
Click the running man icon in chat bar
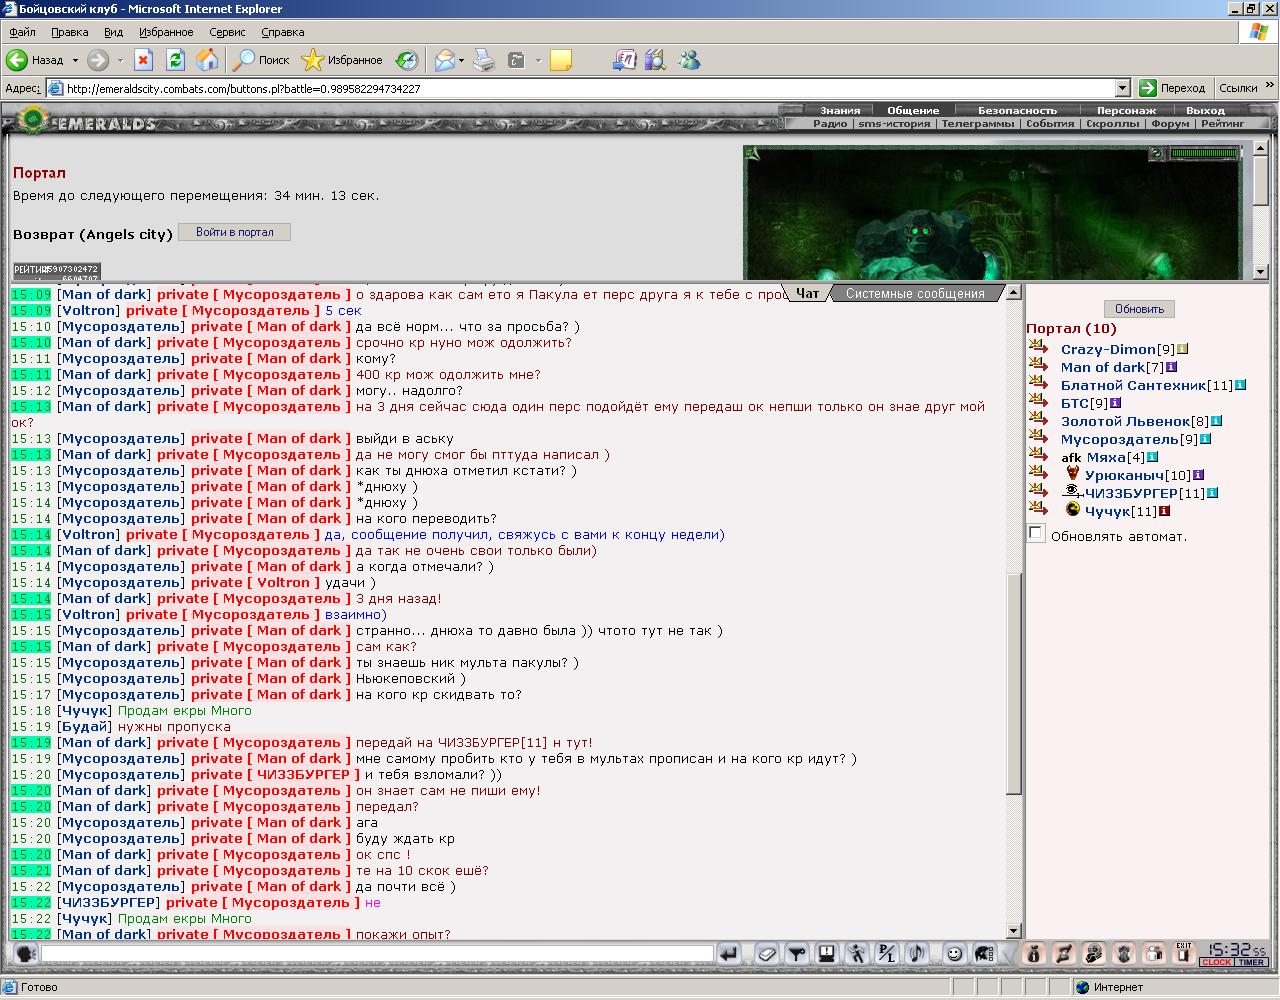856,954
